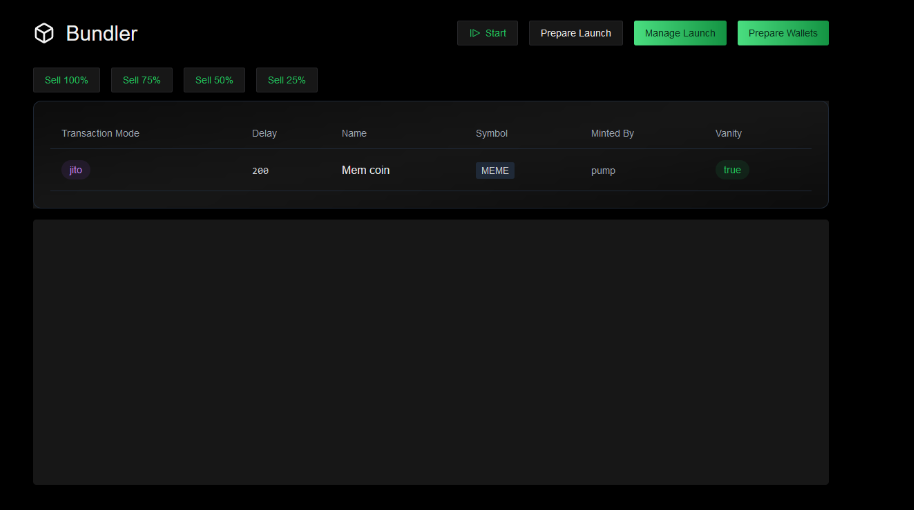
Task: Click the Minted By column header
Action: pyautogui.click(x=612, y=133)
